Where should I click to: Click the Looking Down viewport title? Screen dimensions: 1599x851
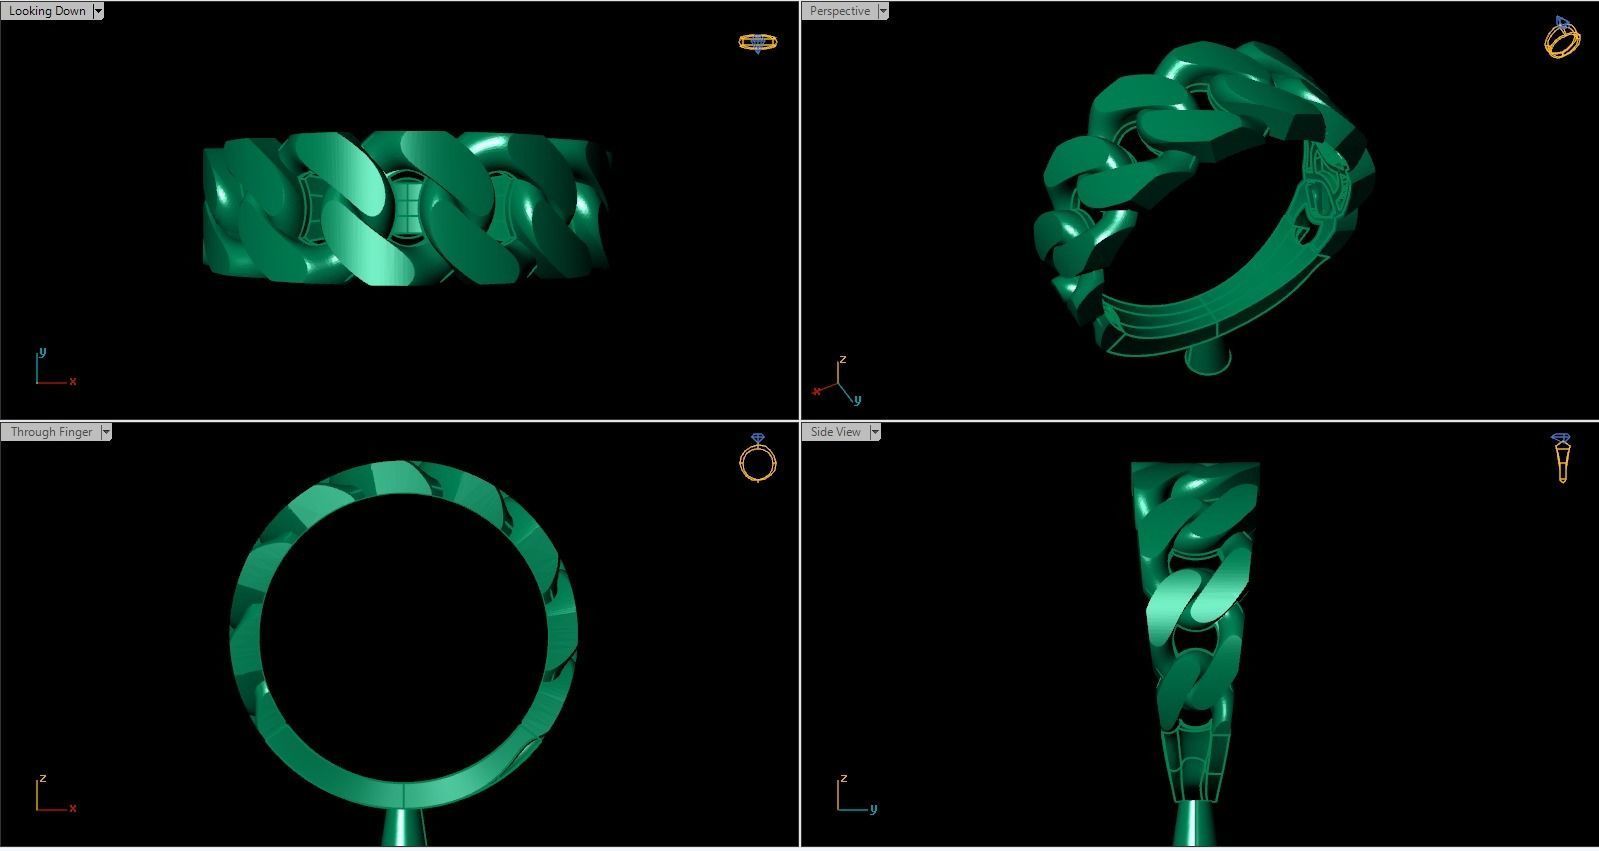47,11
